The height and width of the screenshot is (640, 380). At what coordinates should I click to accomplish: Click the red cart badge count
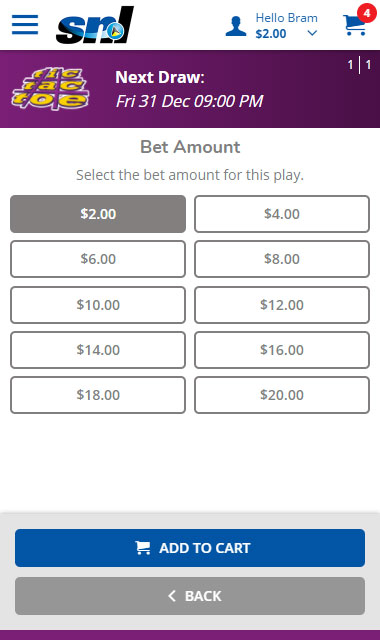coord(367,13)
